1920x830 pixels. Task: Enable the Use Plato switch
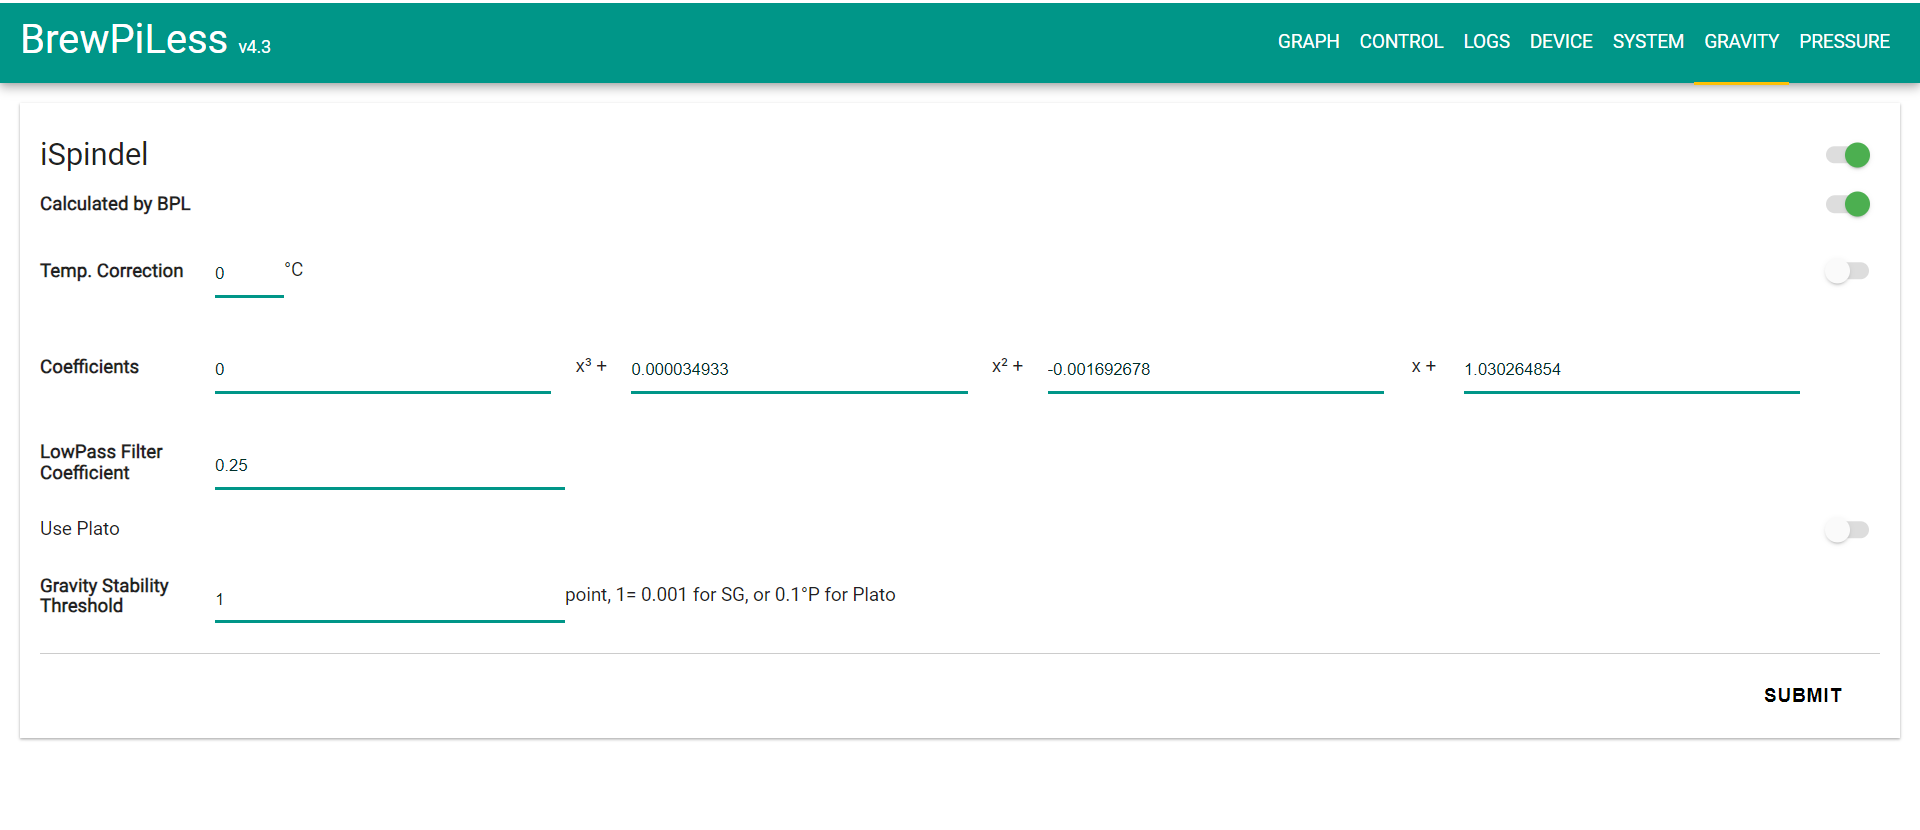click(x=1847, y=530)
